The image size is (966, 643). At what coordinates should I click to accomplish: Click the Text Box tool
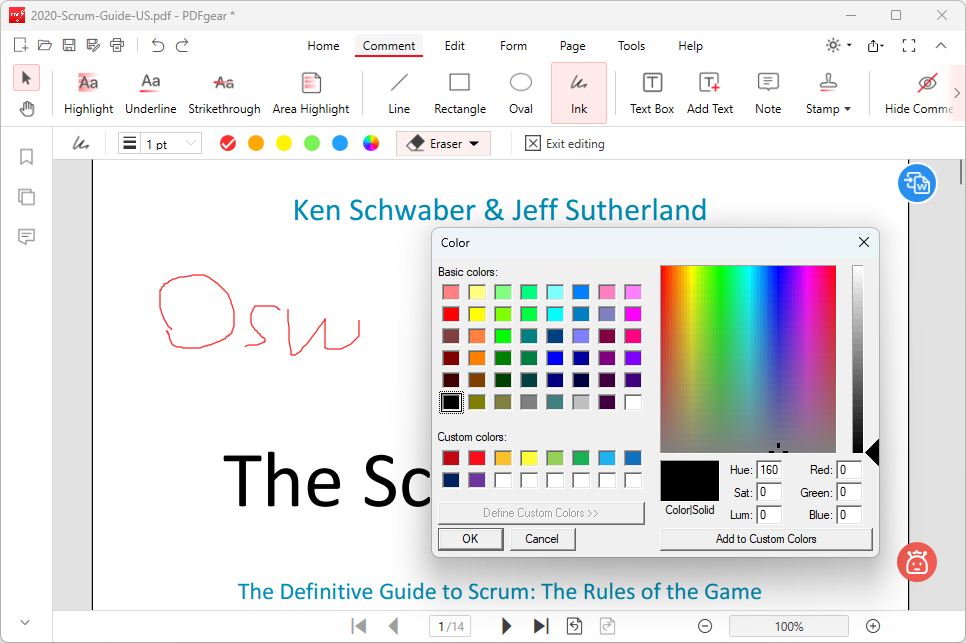(x=651, y=93)
